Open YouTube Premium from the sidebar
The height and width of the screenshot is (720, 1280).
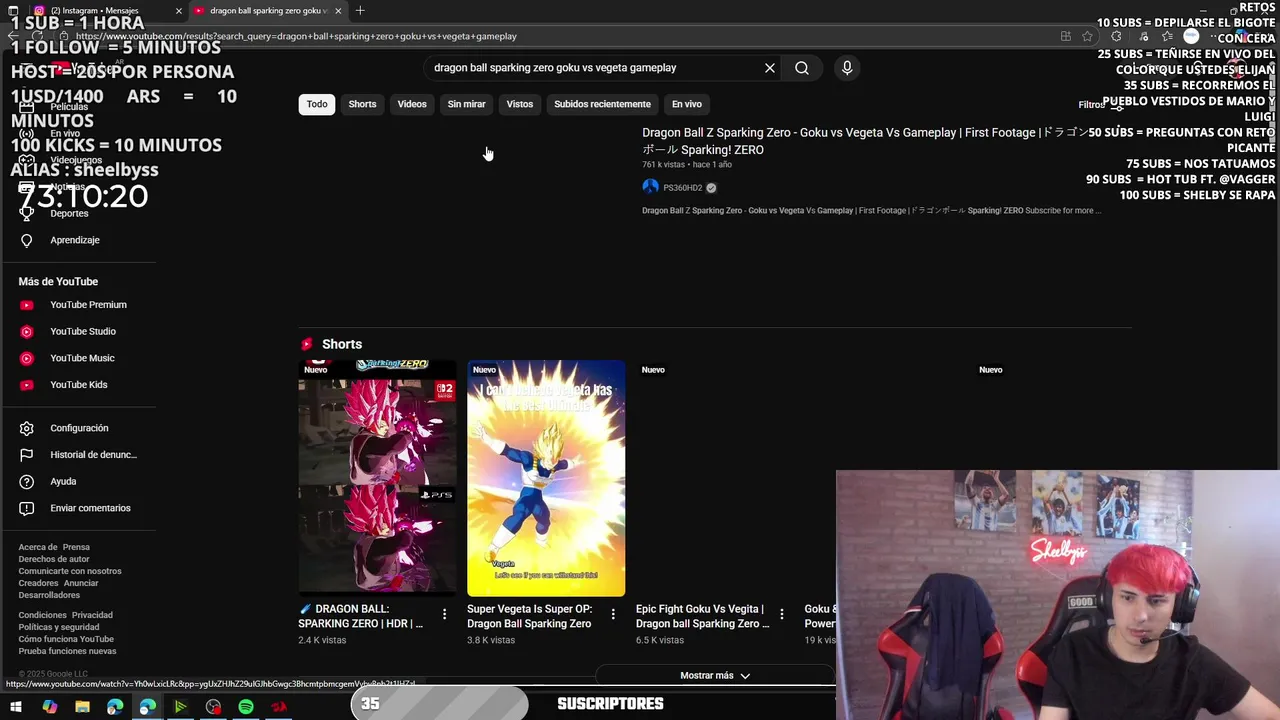(x=78, y=305)
